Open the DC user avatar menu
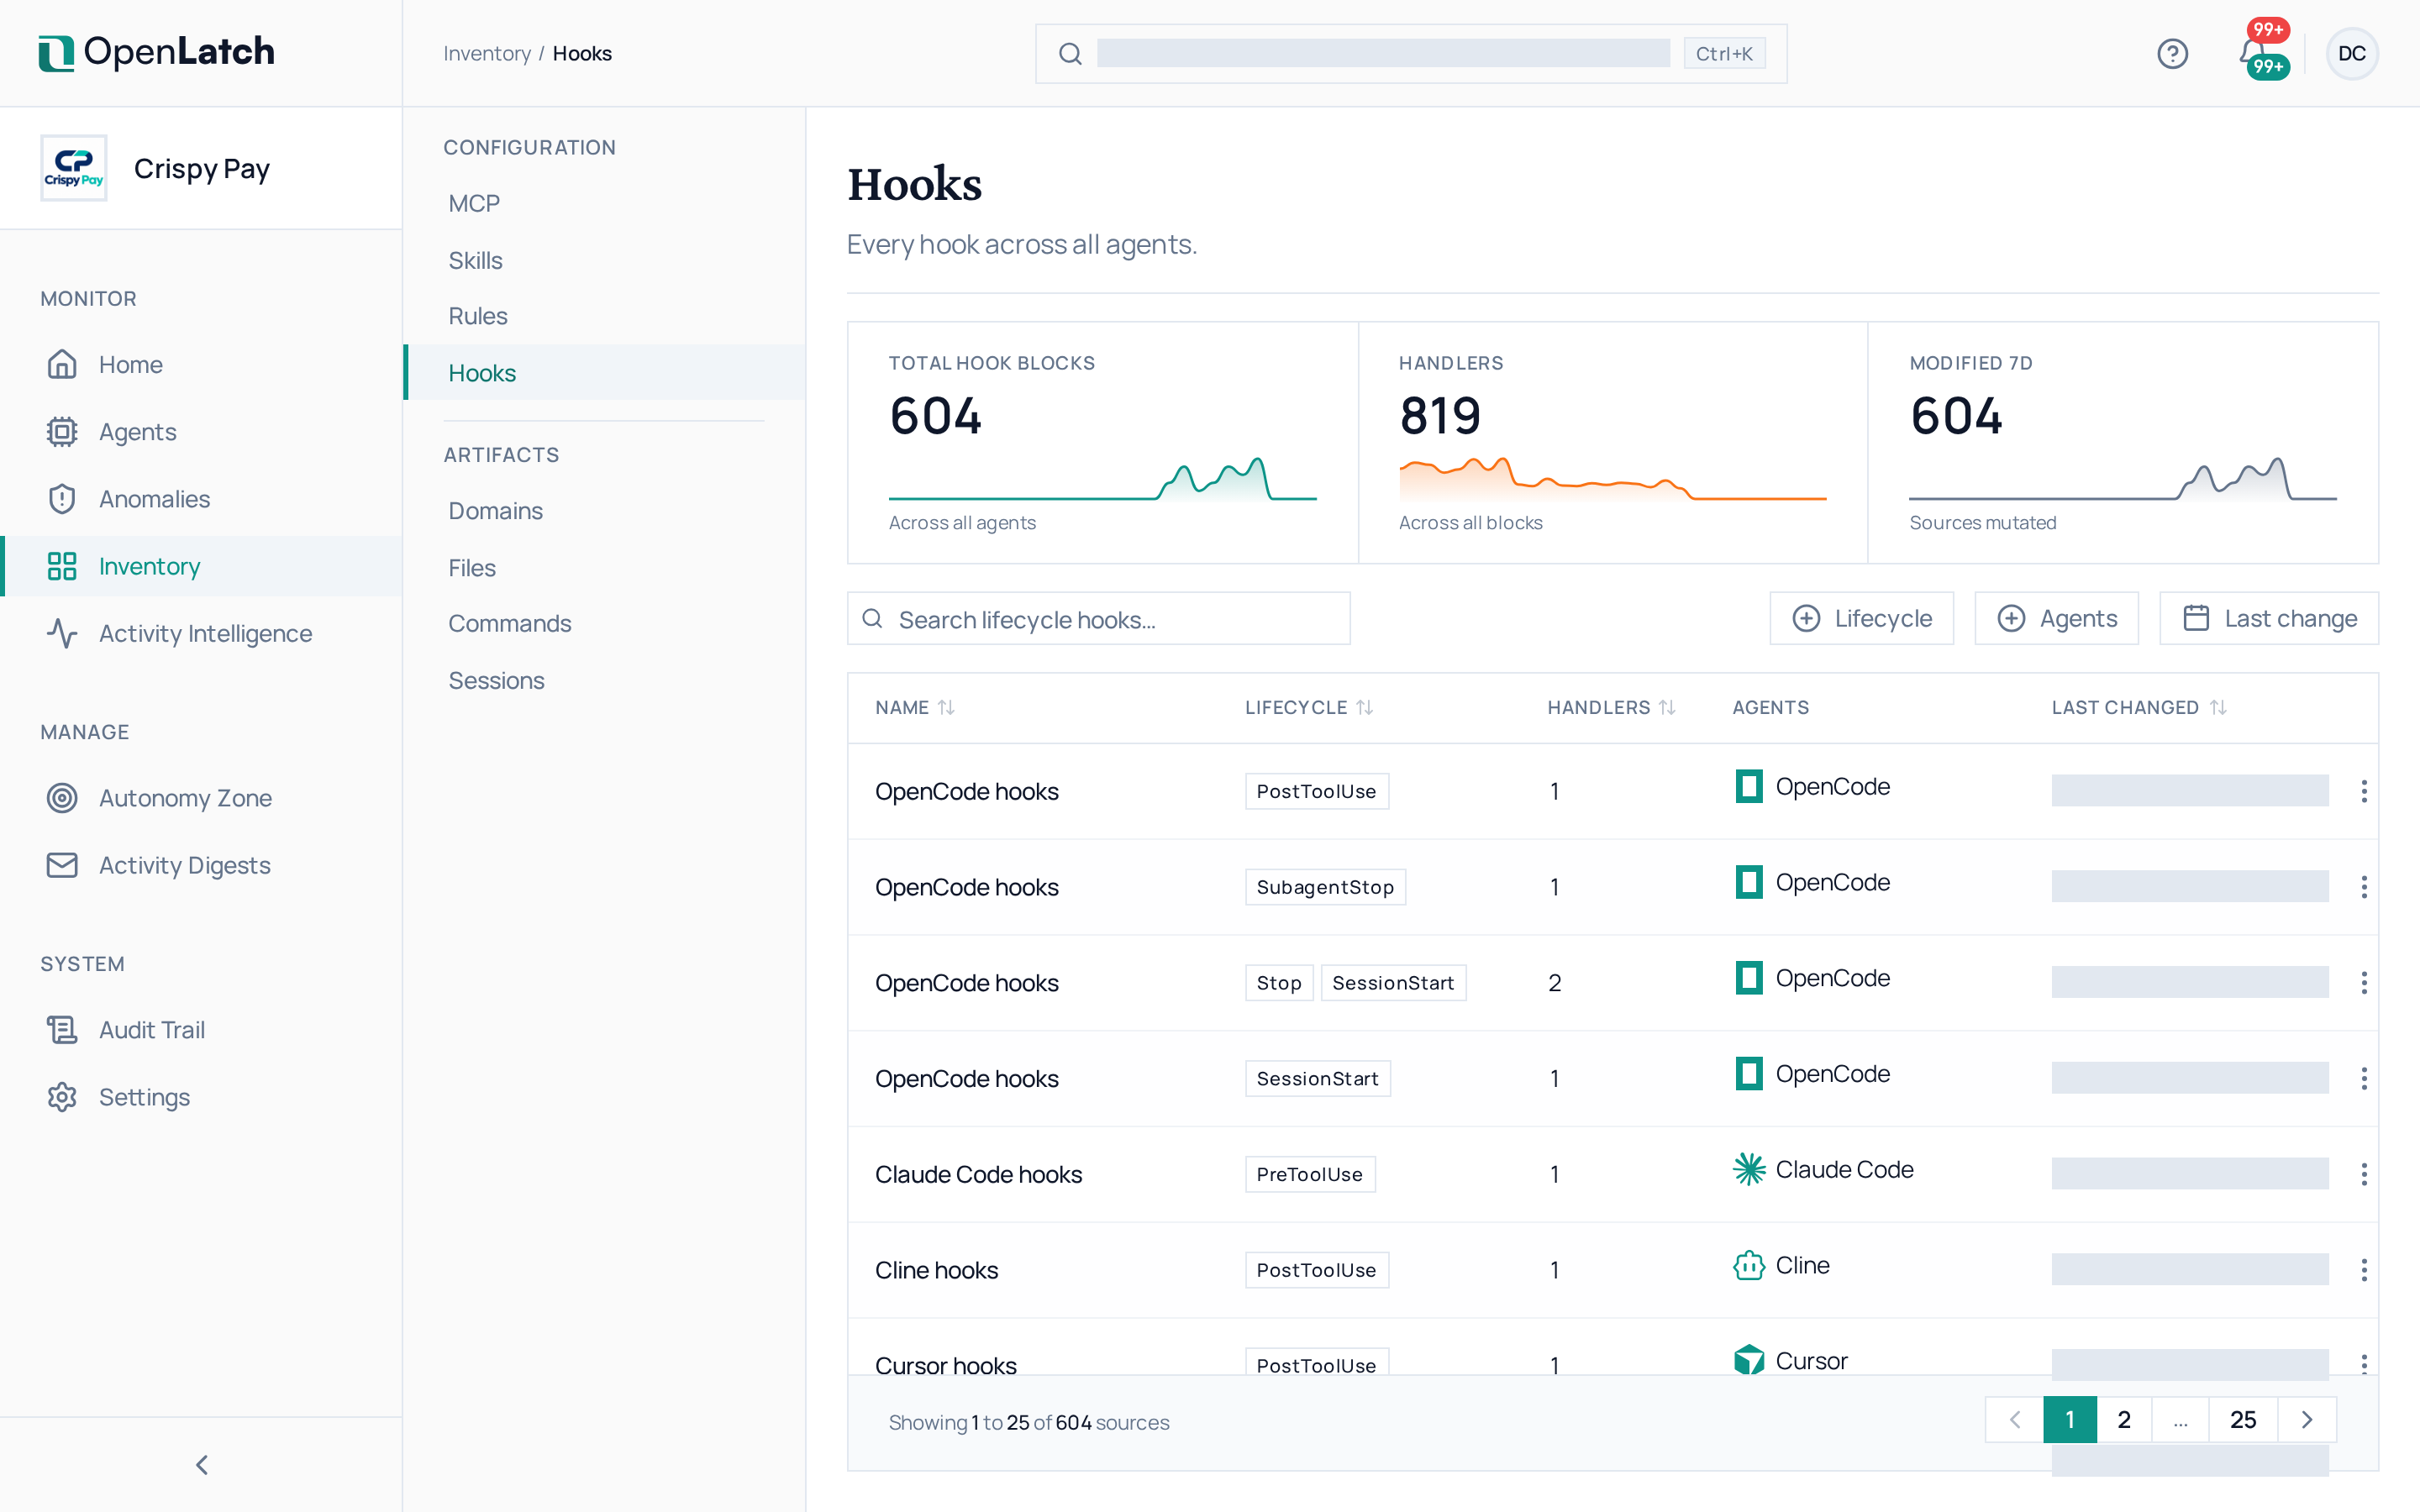2420x1512 pixels. [x=2351, y=53]
